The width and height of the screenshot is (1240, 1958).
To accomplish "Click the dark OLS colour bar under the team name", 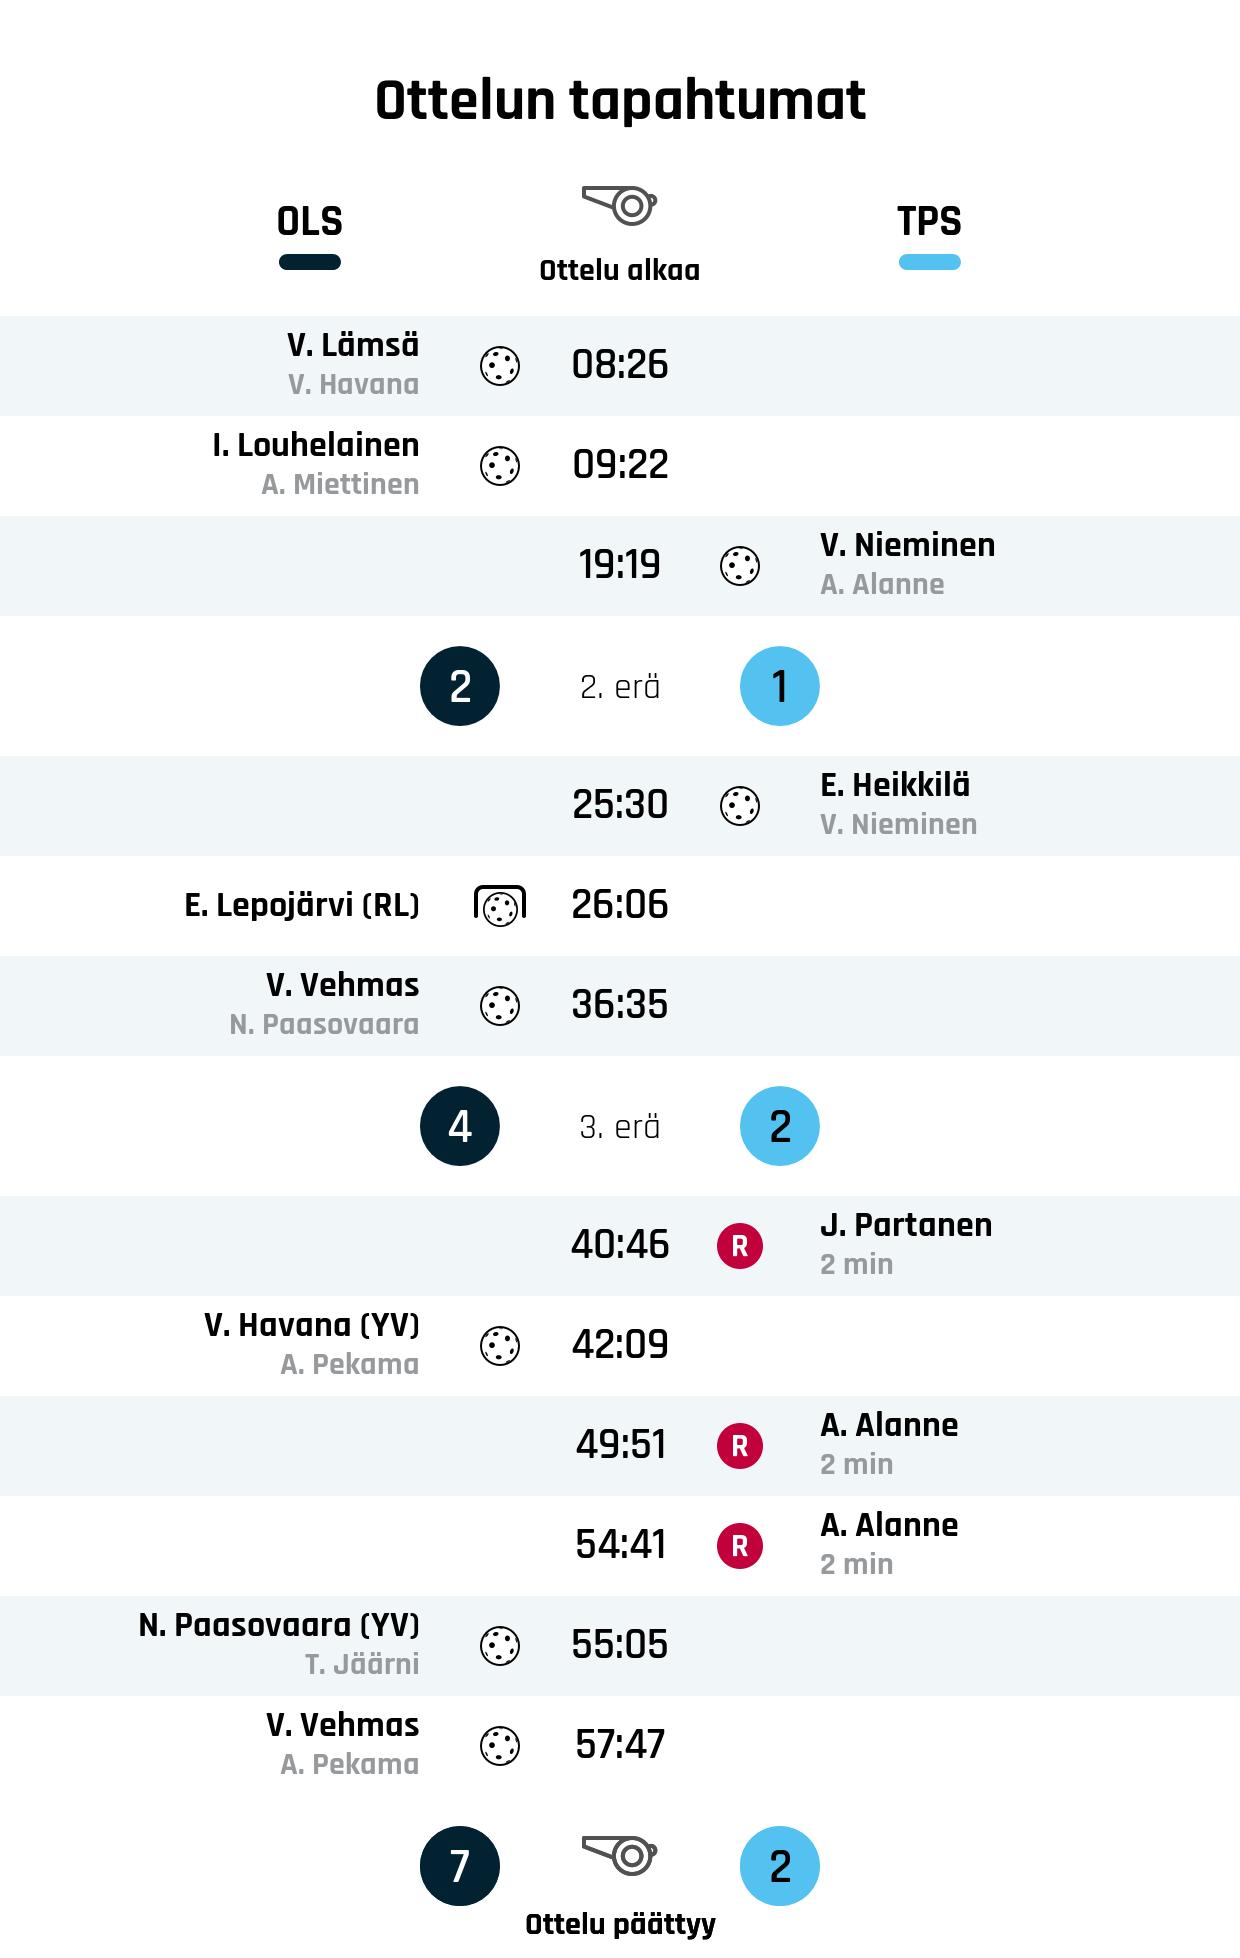I will tap(310, 262).
